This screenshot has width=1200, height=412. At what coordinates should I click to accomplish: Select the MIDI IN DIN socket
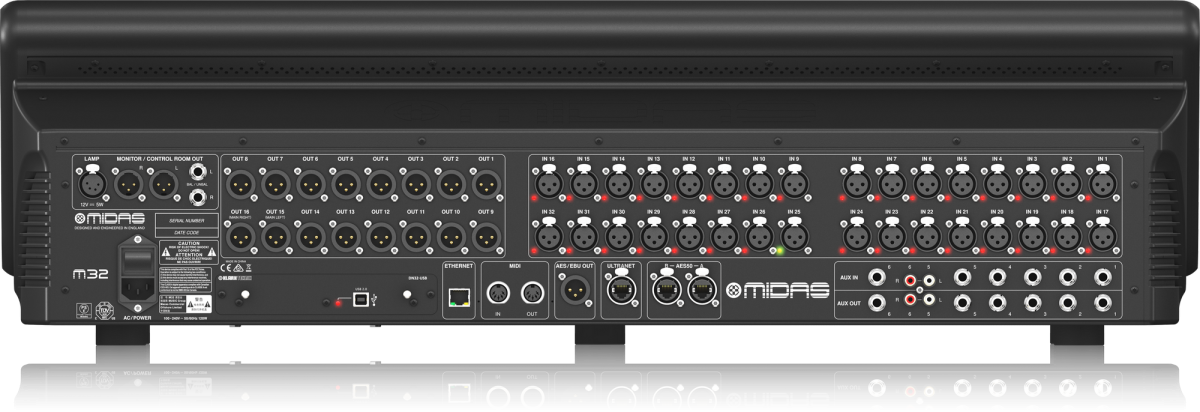click(x=498, y=291)
